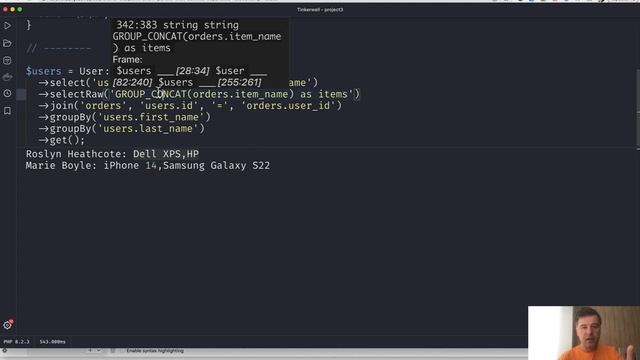Click the ->get(); line

click(x=62, y=140)
